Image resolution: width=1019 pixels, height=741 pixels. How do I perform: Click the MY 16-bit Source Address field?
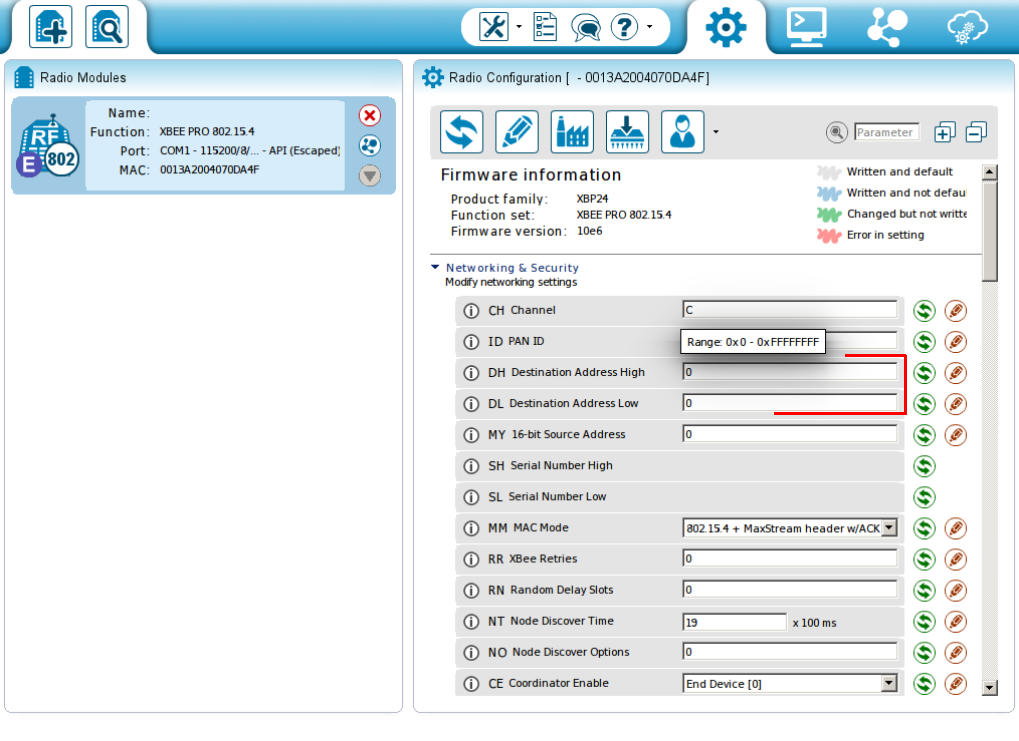pos(790,434)
